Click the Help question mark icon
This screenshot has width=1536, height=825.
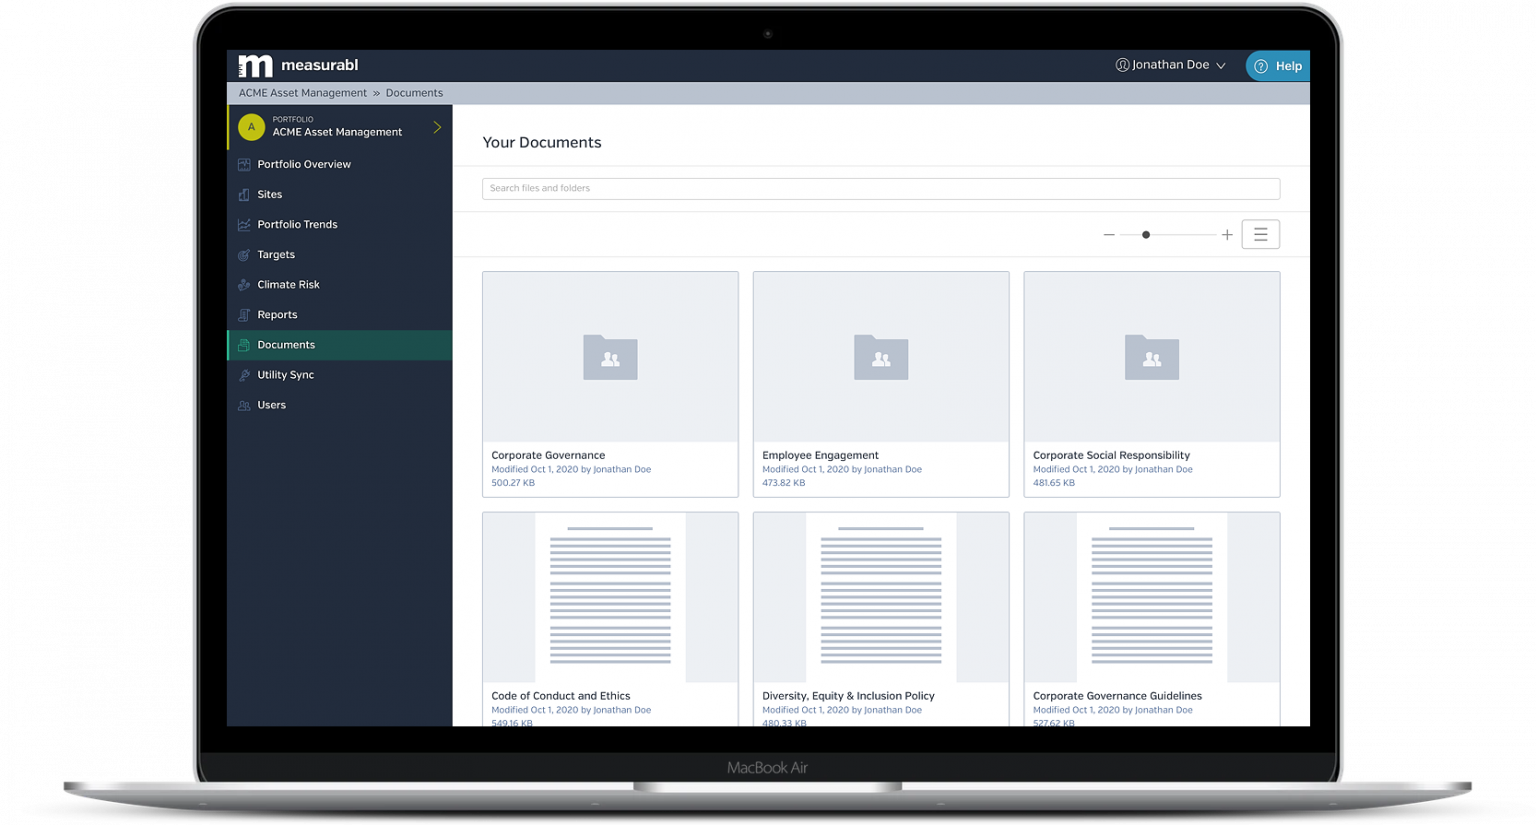point(1259,65)
